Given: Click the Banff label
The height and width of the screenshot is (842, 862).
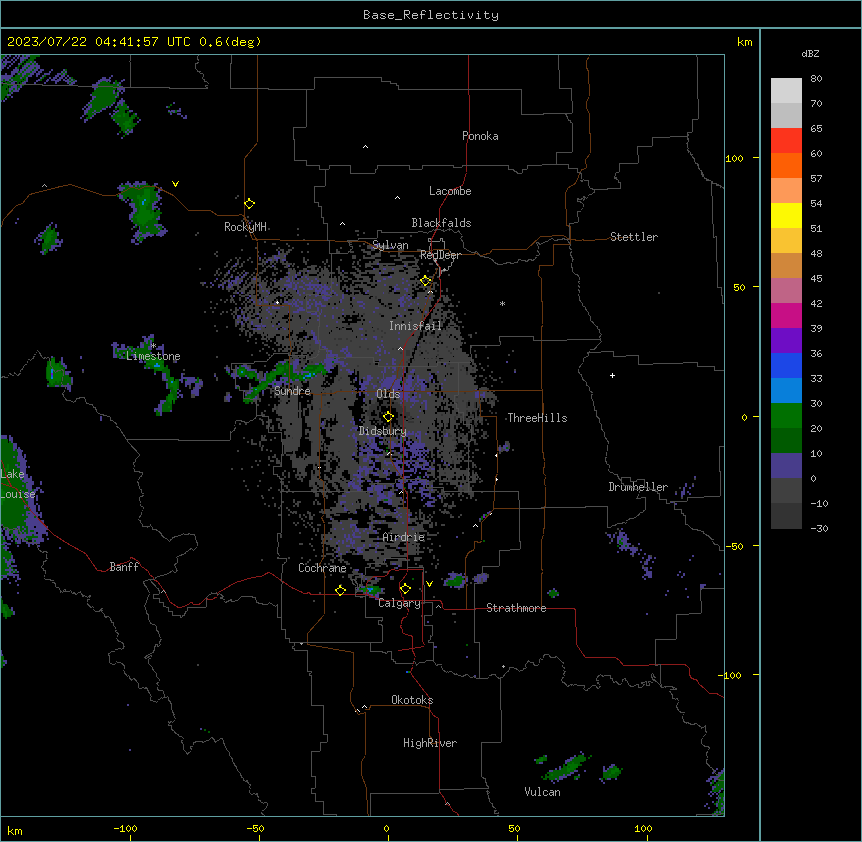Looking at the screenshot, I should pyautogui.click(x=124, y=567).
